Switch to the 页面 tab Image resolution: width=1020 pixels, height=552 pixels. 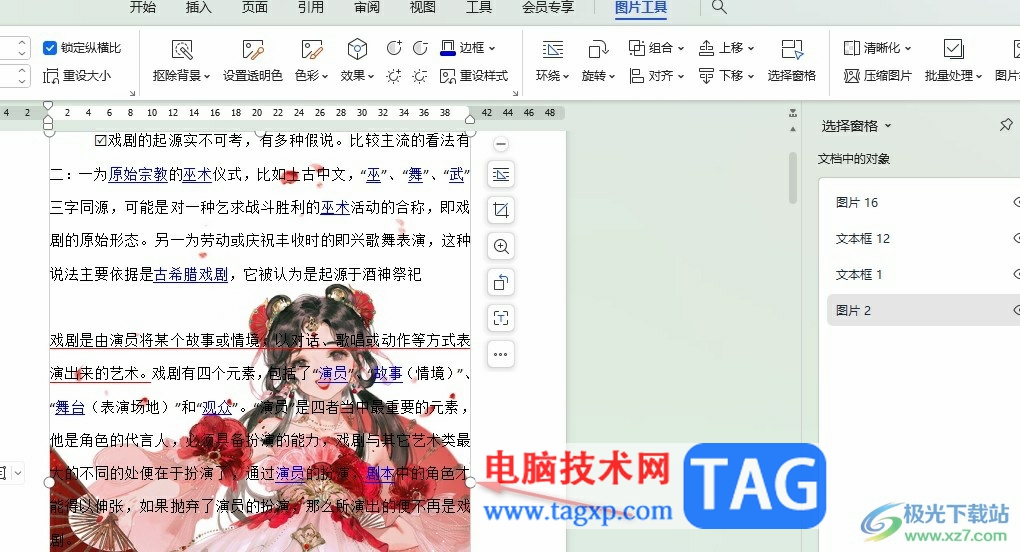coord(254,7)
